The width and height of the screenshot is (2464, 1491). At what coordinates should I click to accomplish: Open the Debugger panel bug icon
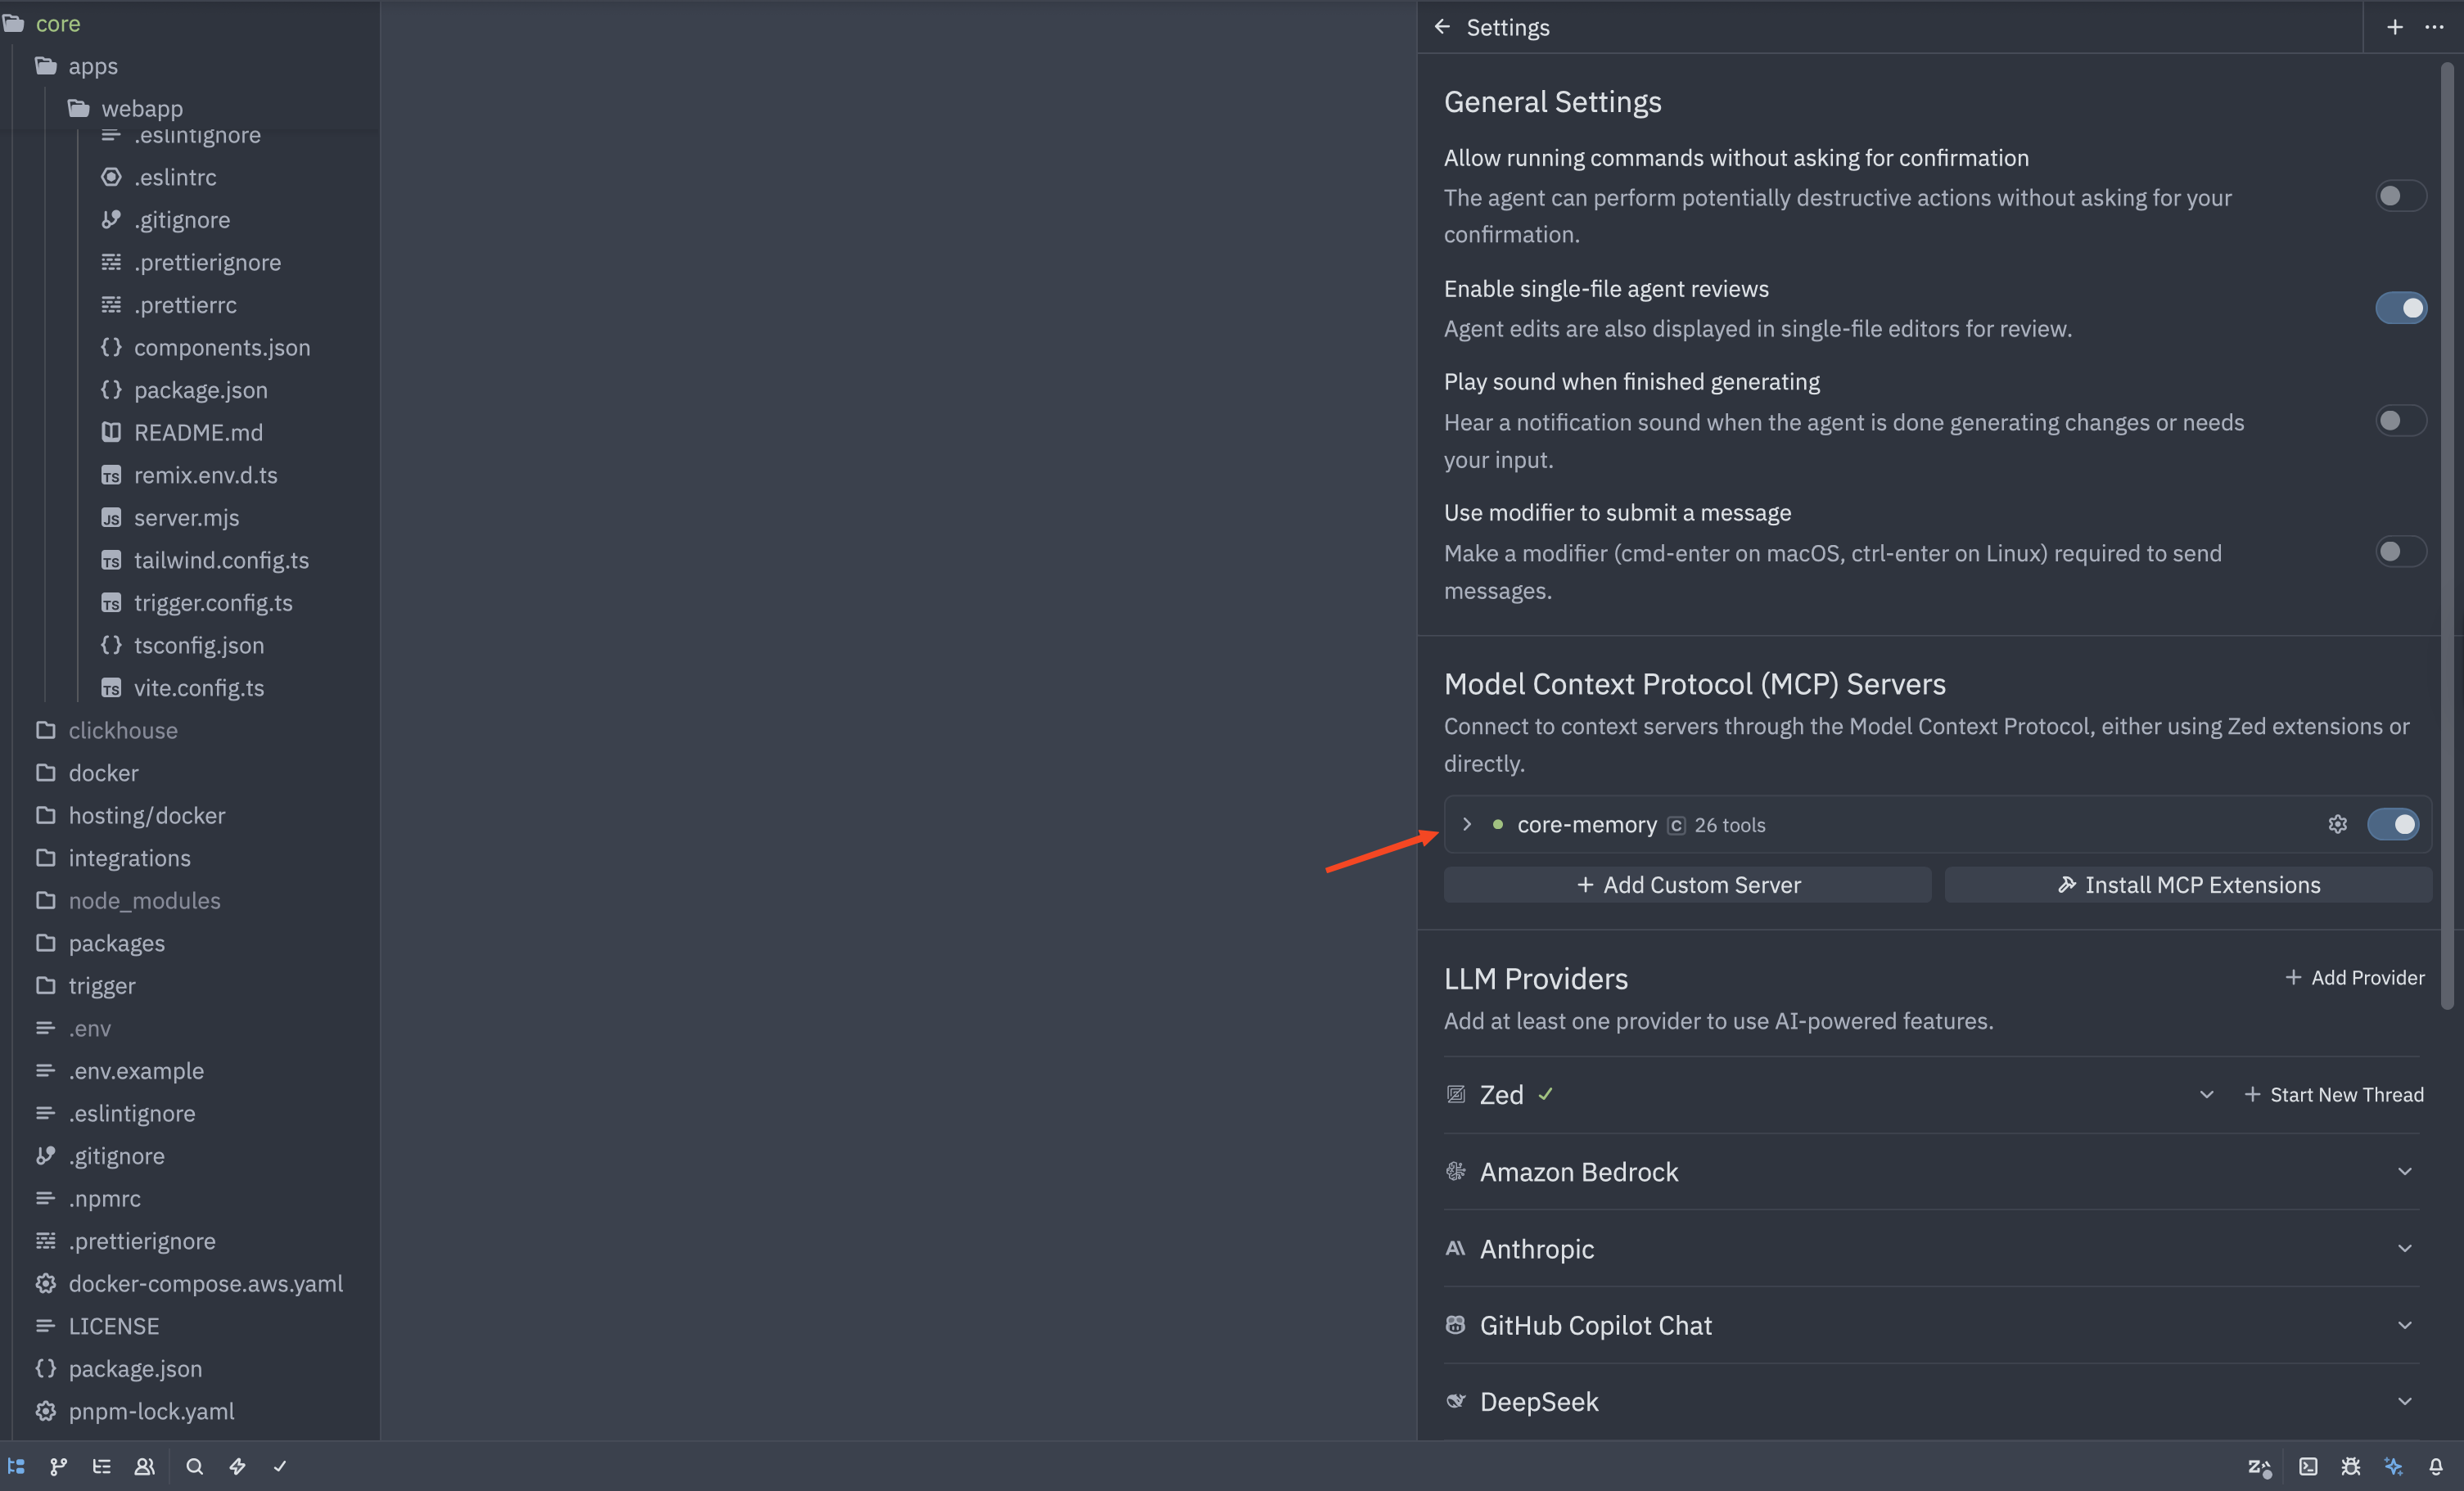(x=2351, y=1466)
